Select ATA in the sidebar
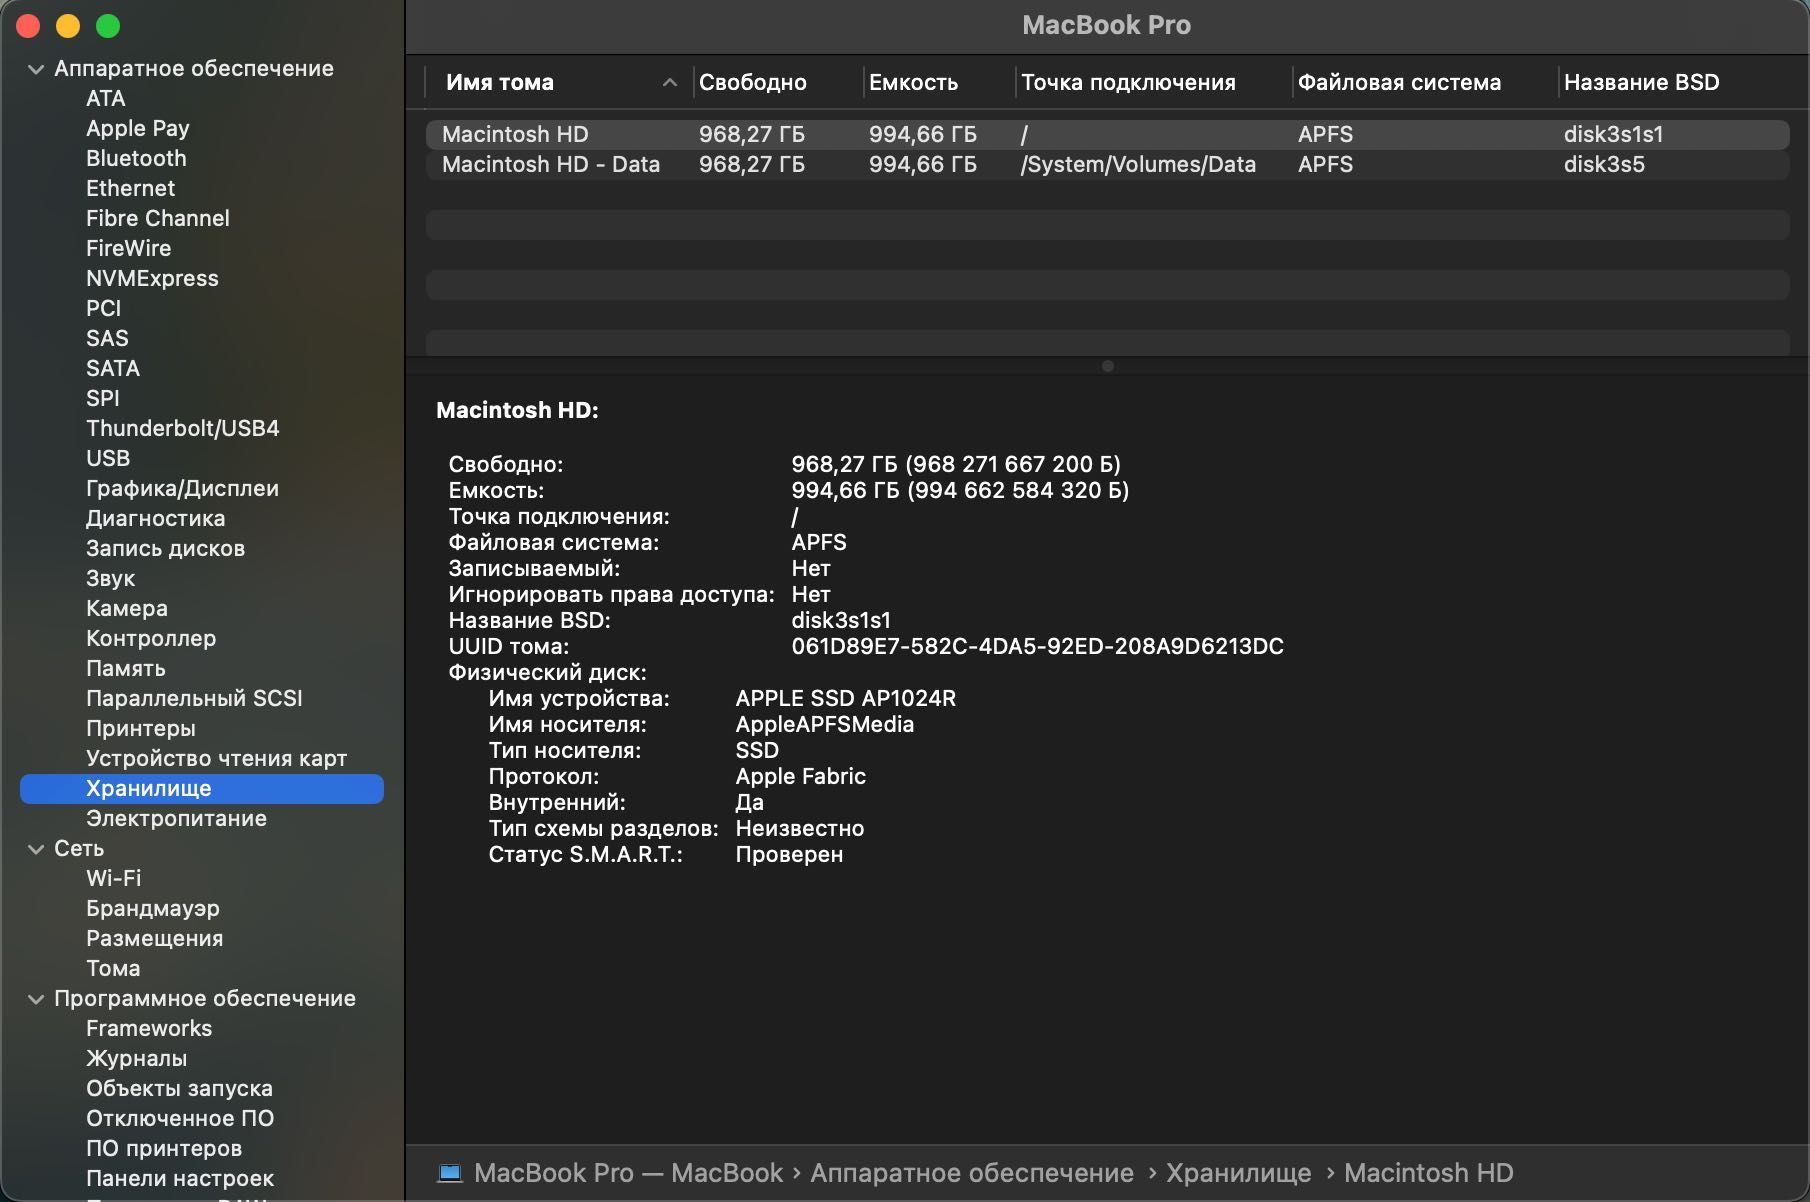The height and width of the screenshot is (1202, 1810). pyautogui.click(x=106, y=98)
